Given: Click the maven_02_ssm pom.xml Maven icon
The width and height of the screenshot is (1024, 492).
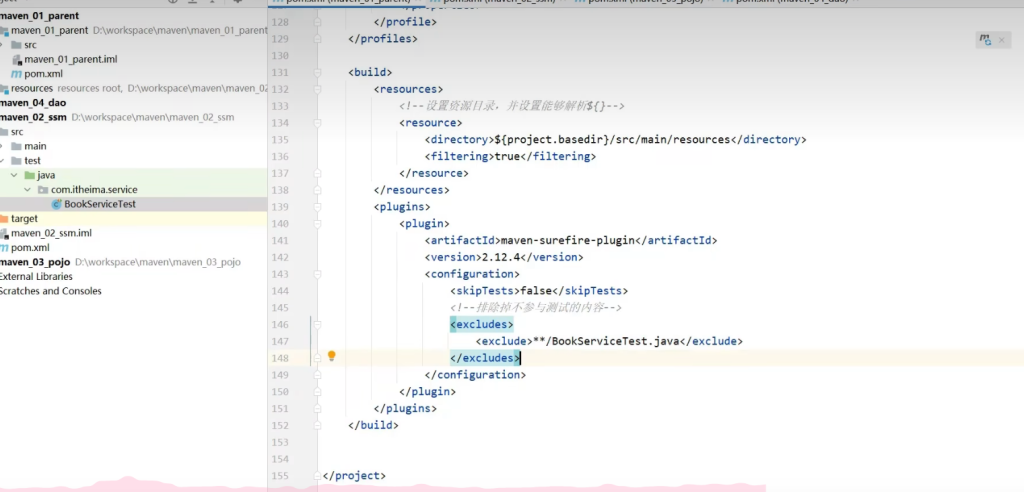Looking at the screenshot, I should (3, 247).
